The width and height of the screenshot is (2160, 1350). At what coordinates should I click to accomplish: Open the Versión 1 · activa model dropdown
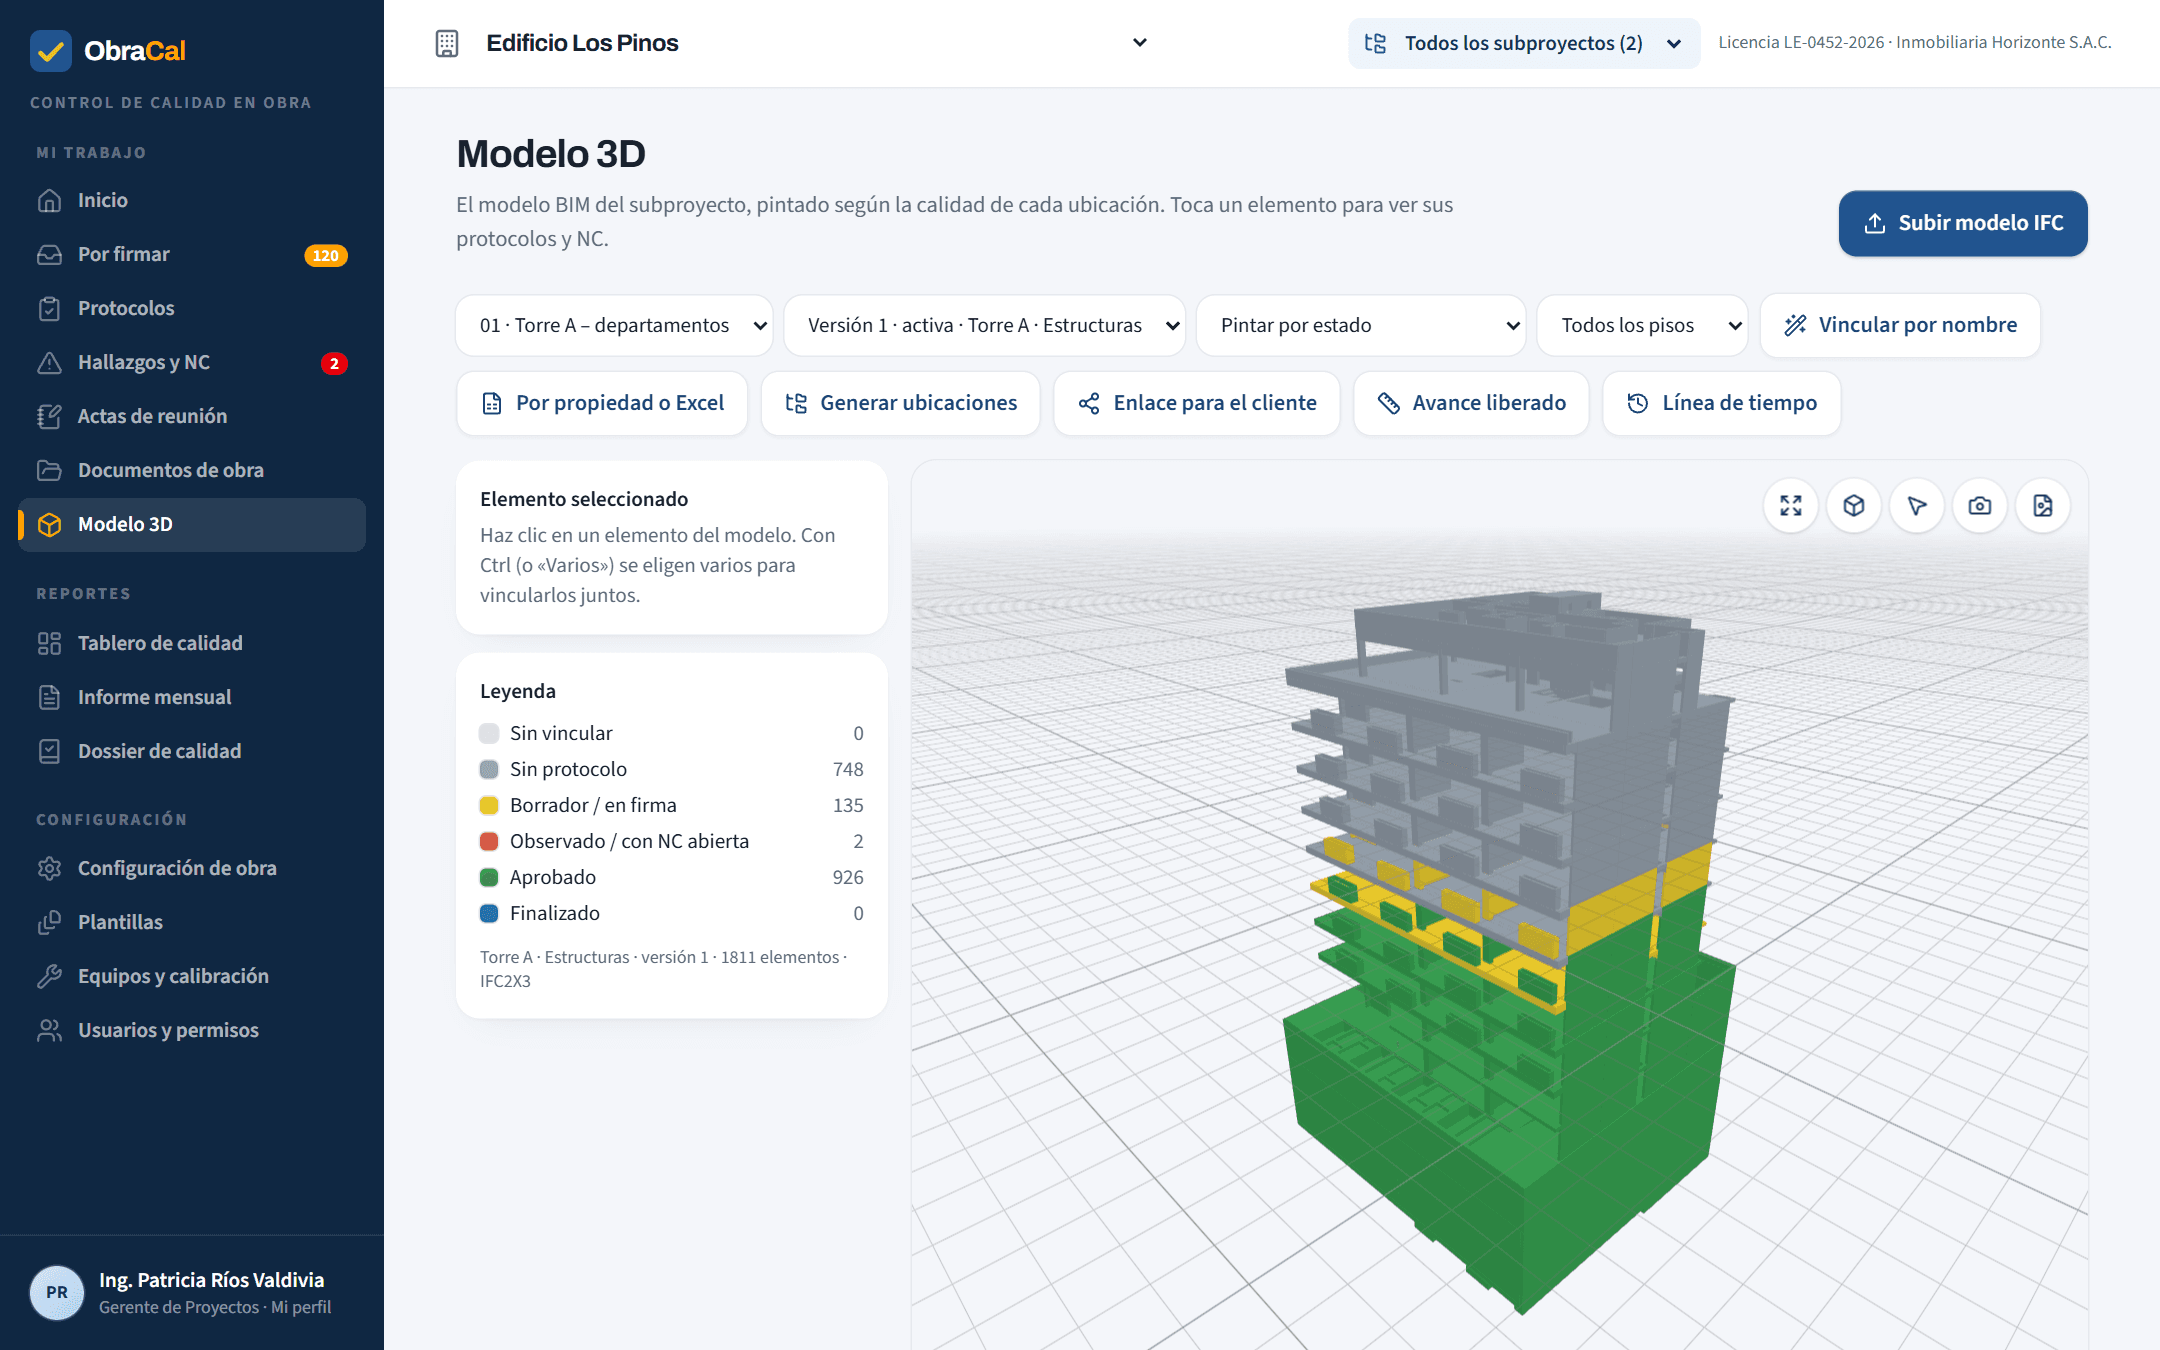(985, 325)
